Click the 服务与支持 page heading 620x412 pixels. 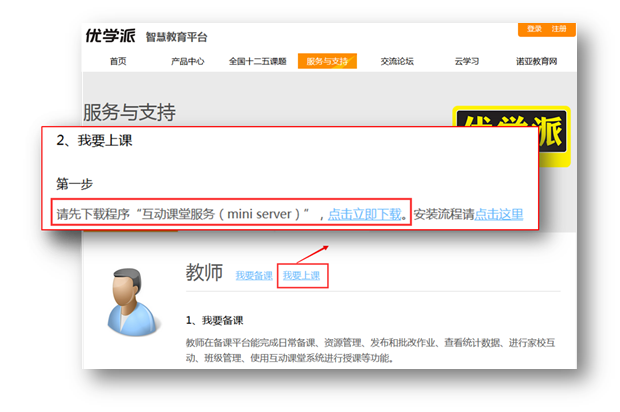(129, 111)
